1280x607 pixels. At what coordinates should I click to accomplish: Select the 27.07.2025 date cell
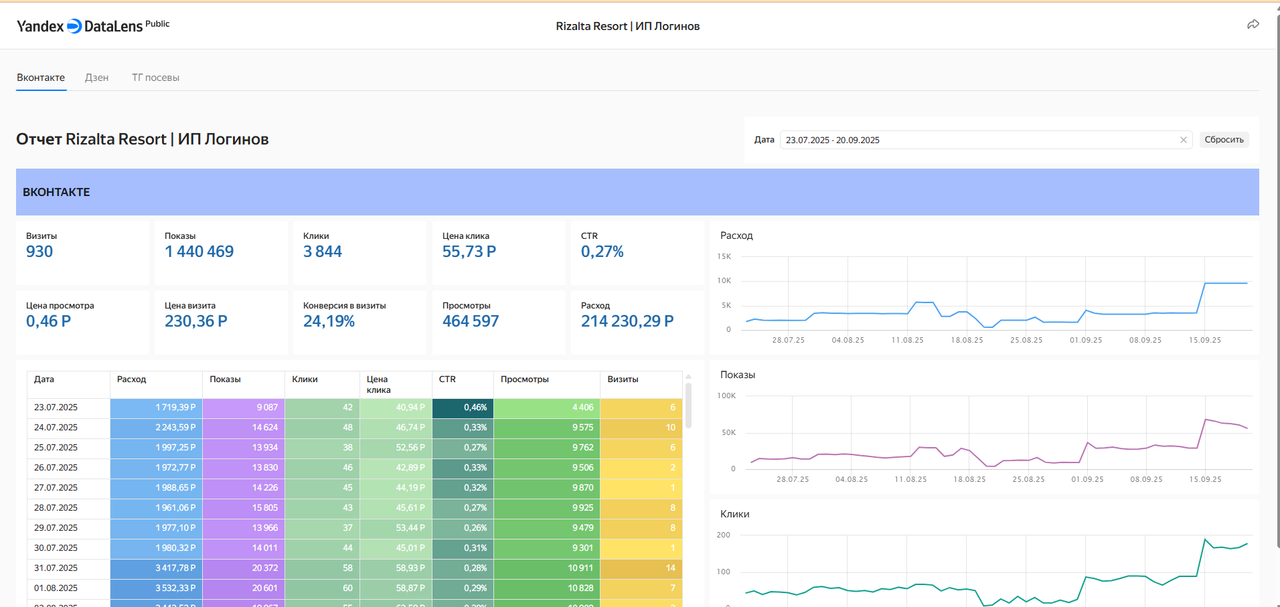click(68, 488)
